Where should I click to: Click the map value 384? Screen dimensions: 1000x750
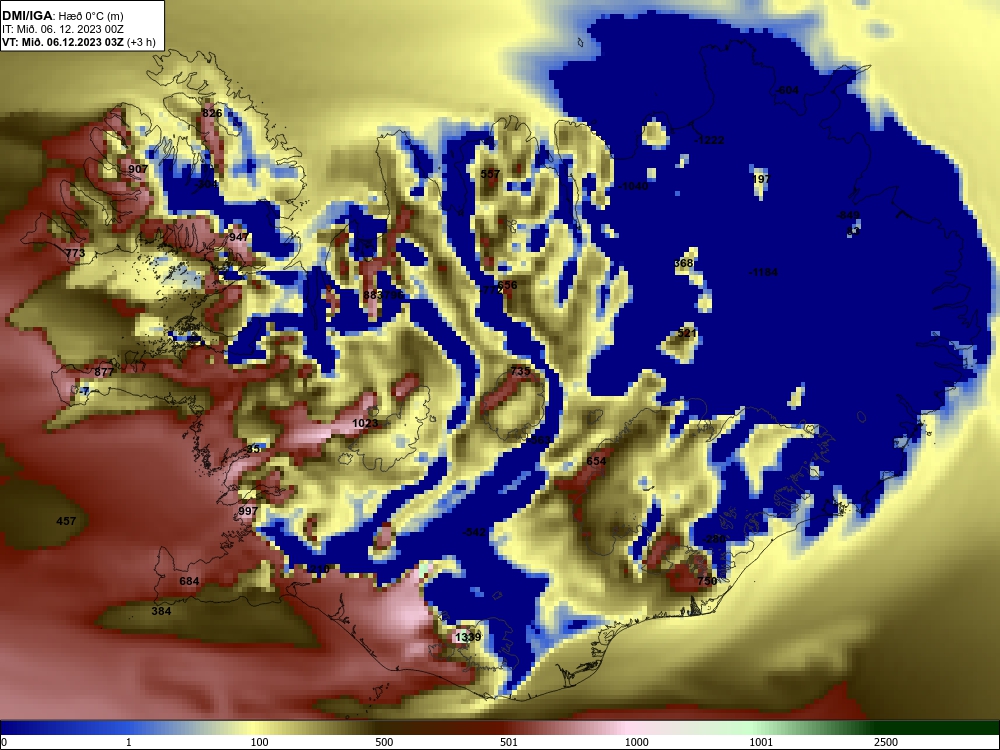pos(161,612)
